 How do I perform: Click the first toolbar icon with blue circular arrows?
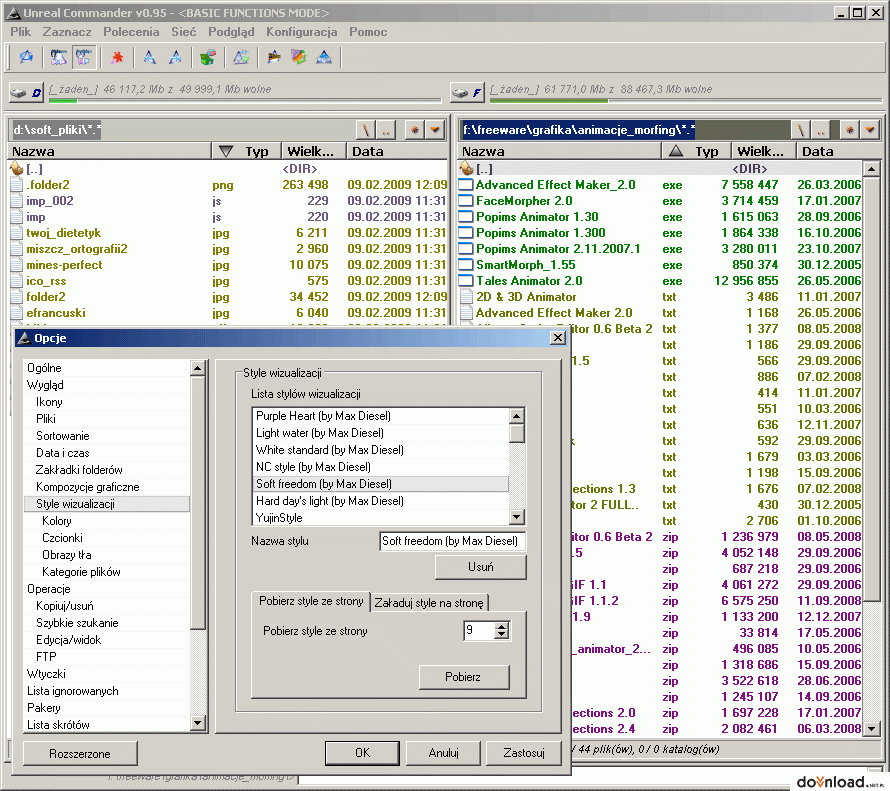(x=26, y=57)
